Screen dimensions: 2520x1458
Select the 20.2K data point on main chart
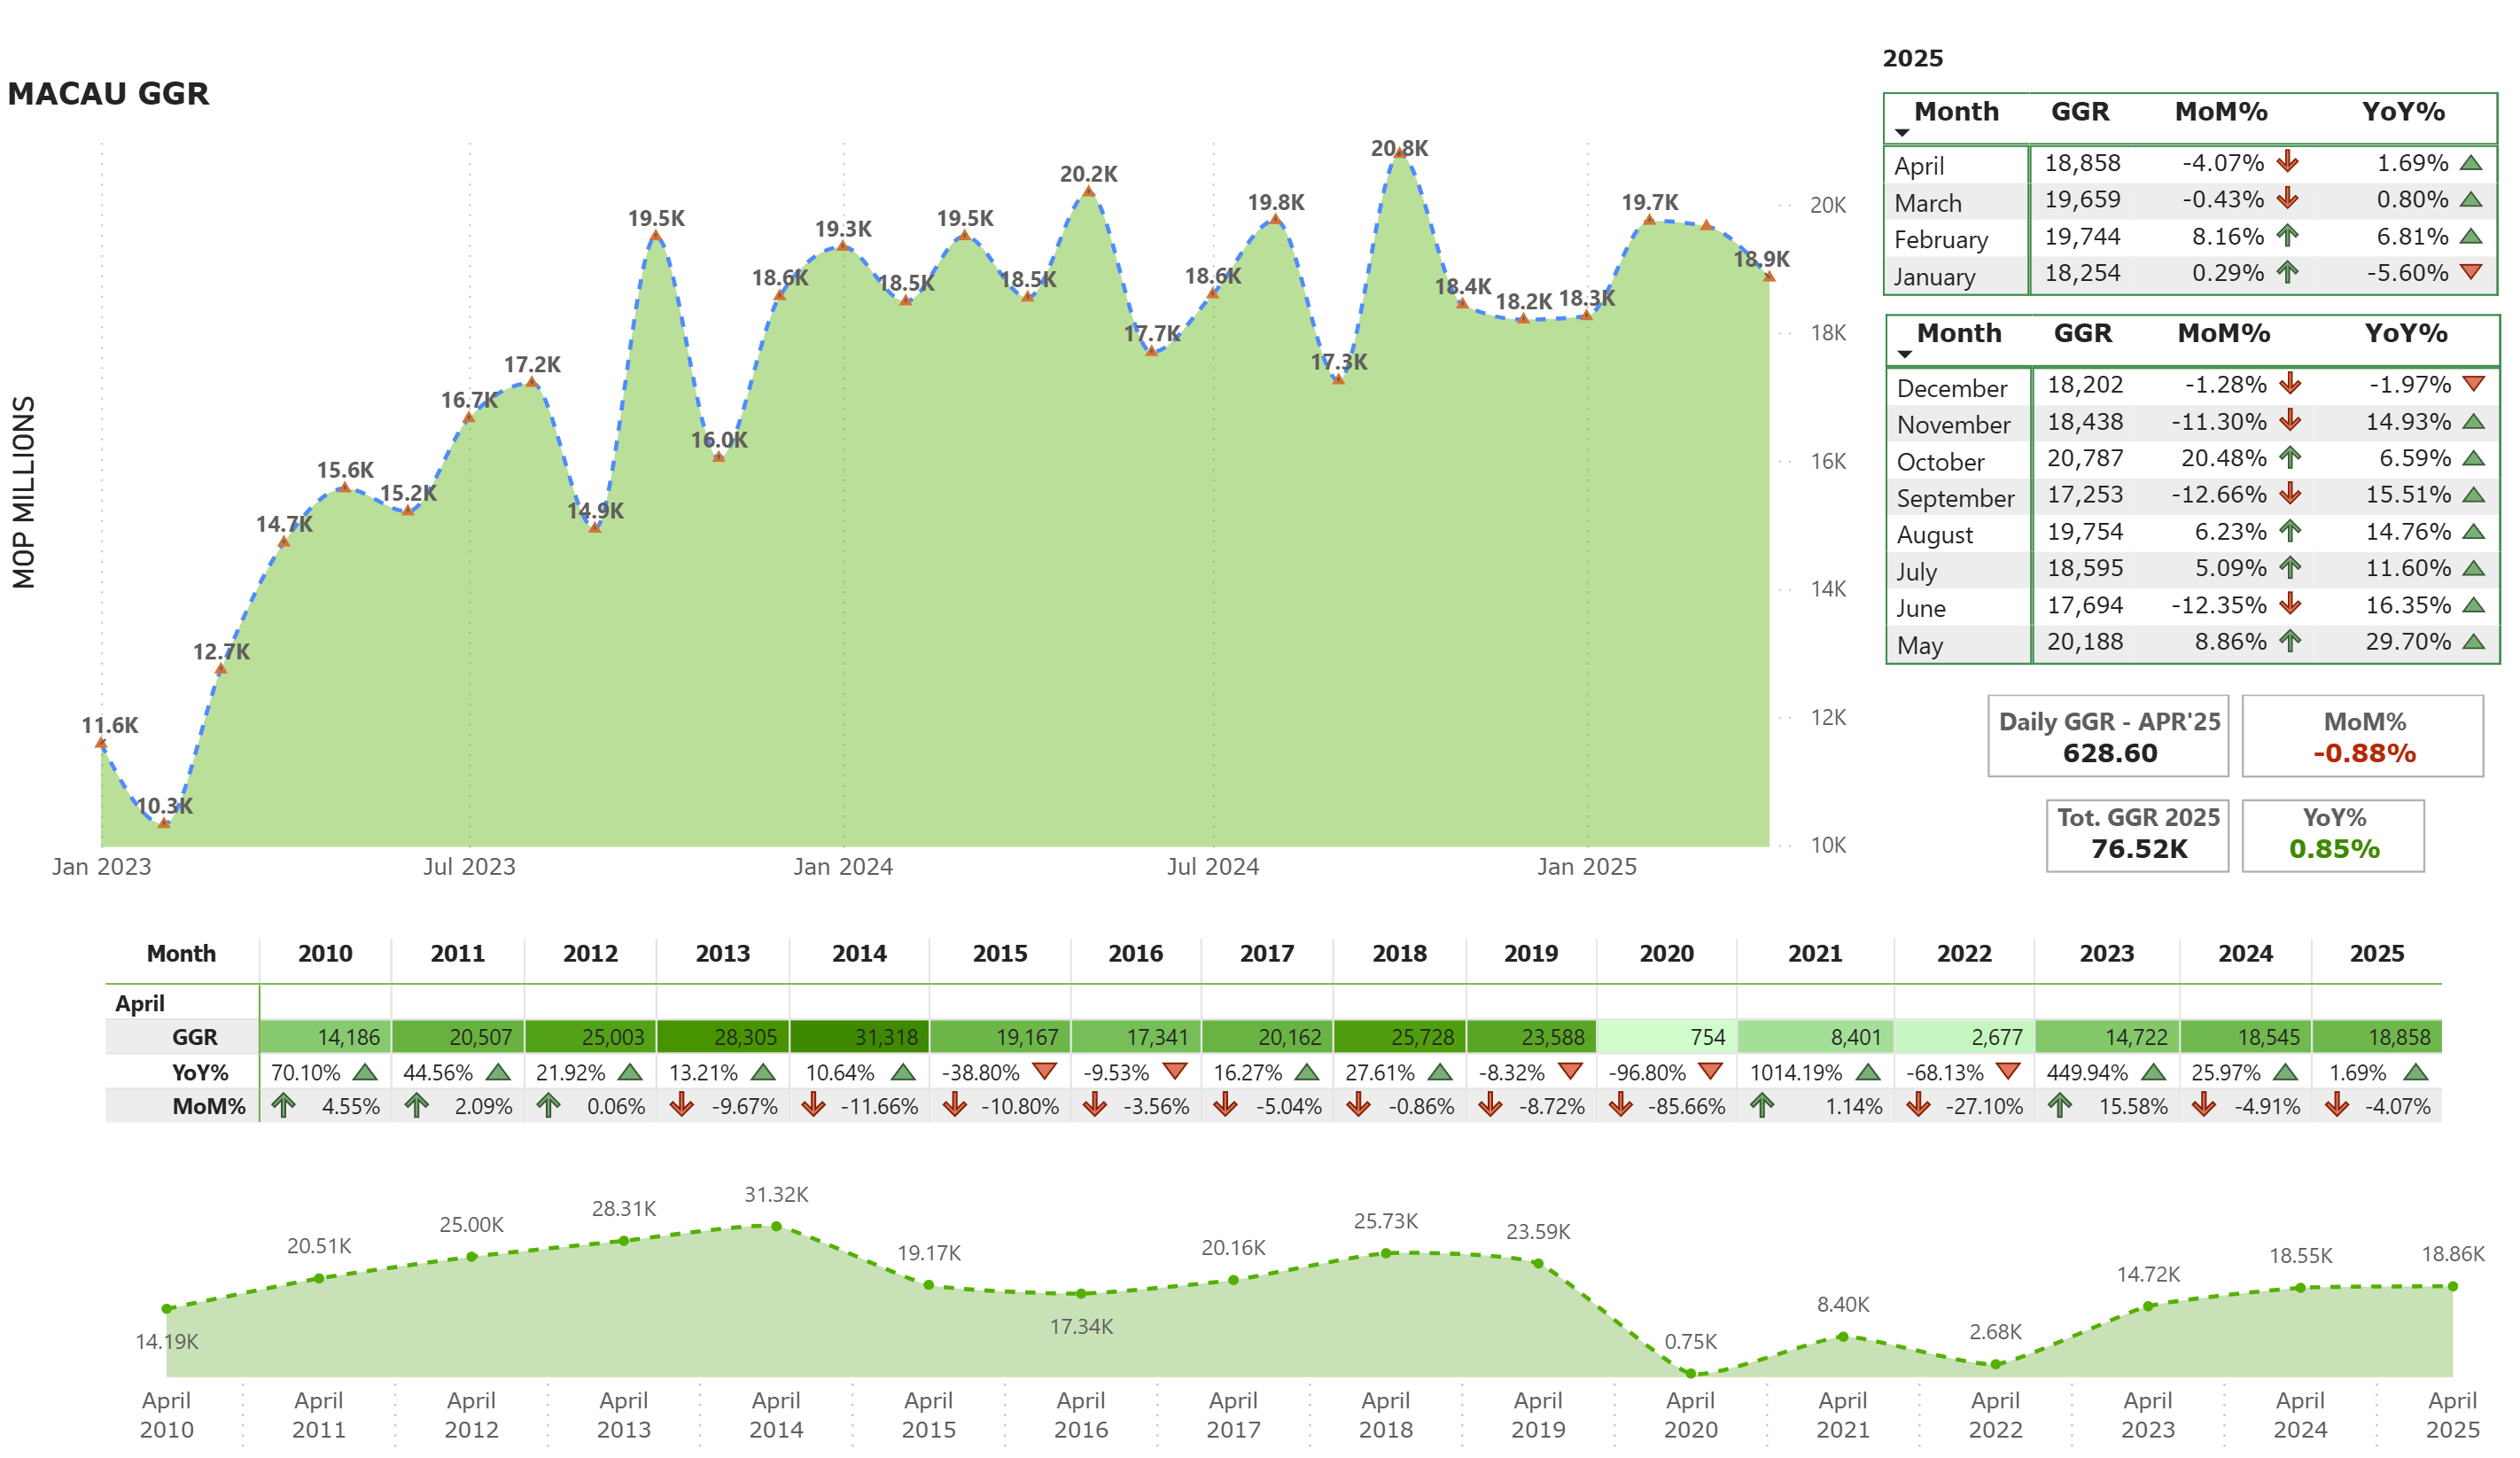1088,191
